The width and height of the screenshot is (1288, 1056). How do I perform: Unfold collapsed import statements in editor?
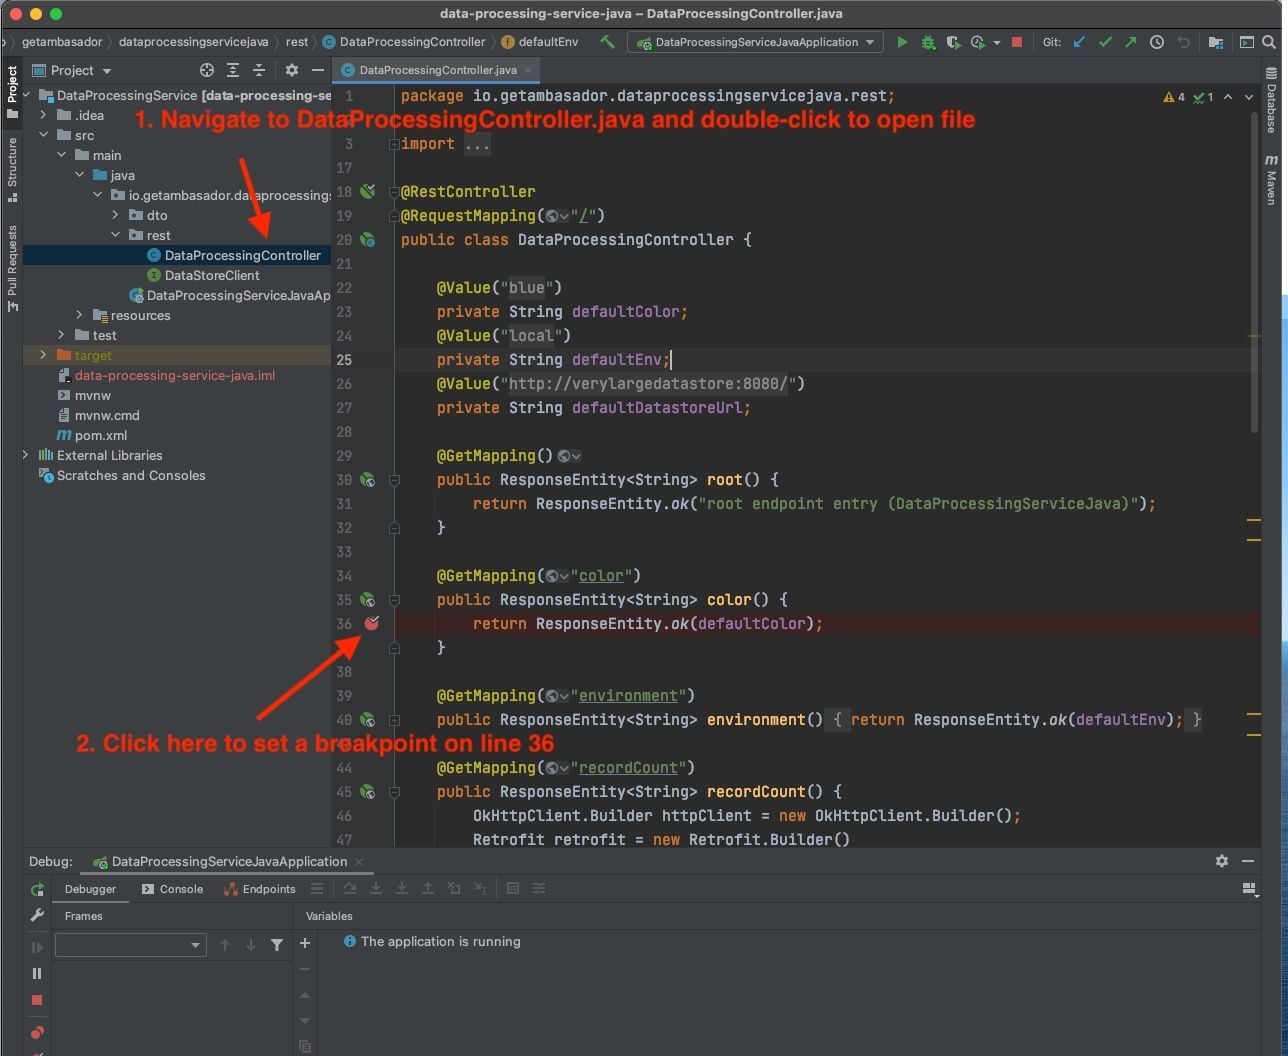pos(394,144)
